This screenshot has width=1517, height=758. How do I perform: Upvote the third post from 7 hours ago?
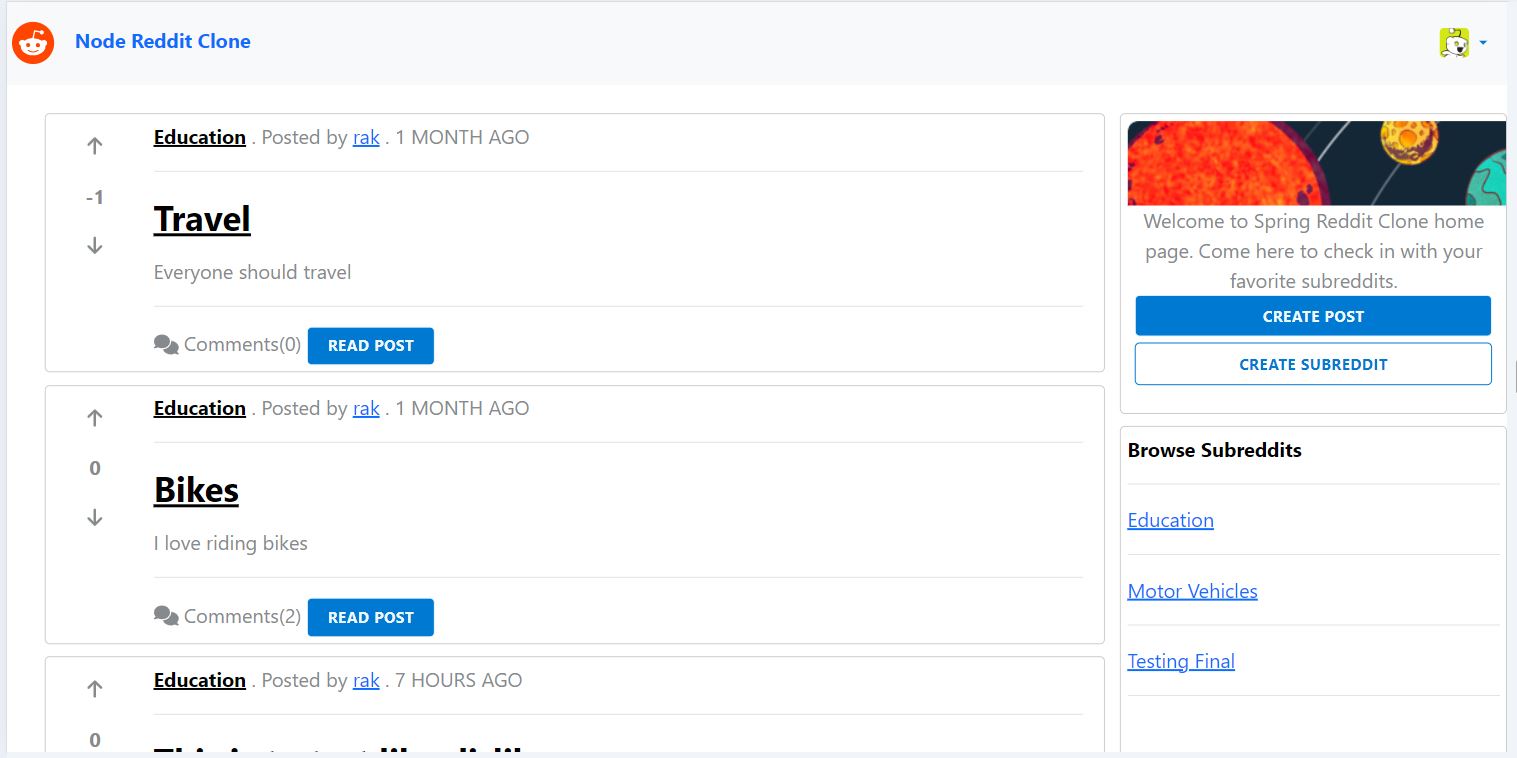[95, 688]
